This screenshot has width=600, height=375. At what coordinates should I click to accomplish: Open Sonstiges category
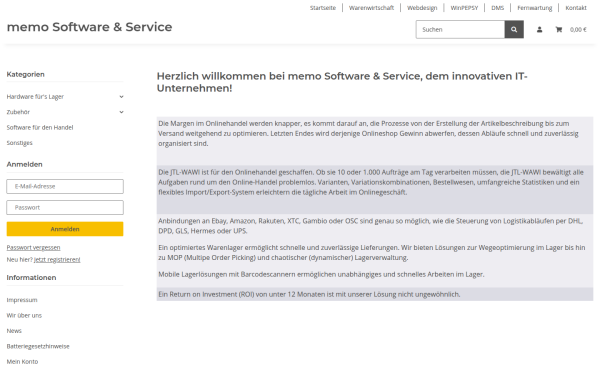point(20,143)
